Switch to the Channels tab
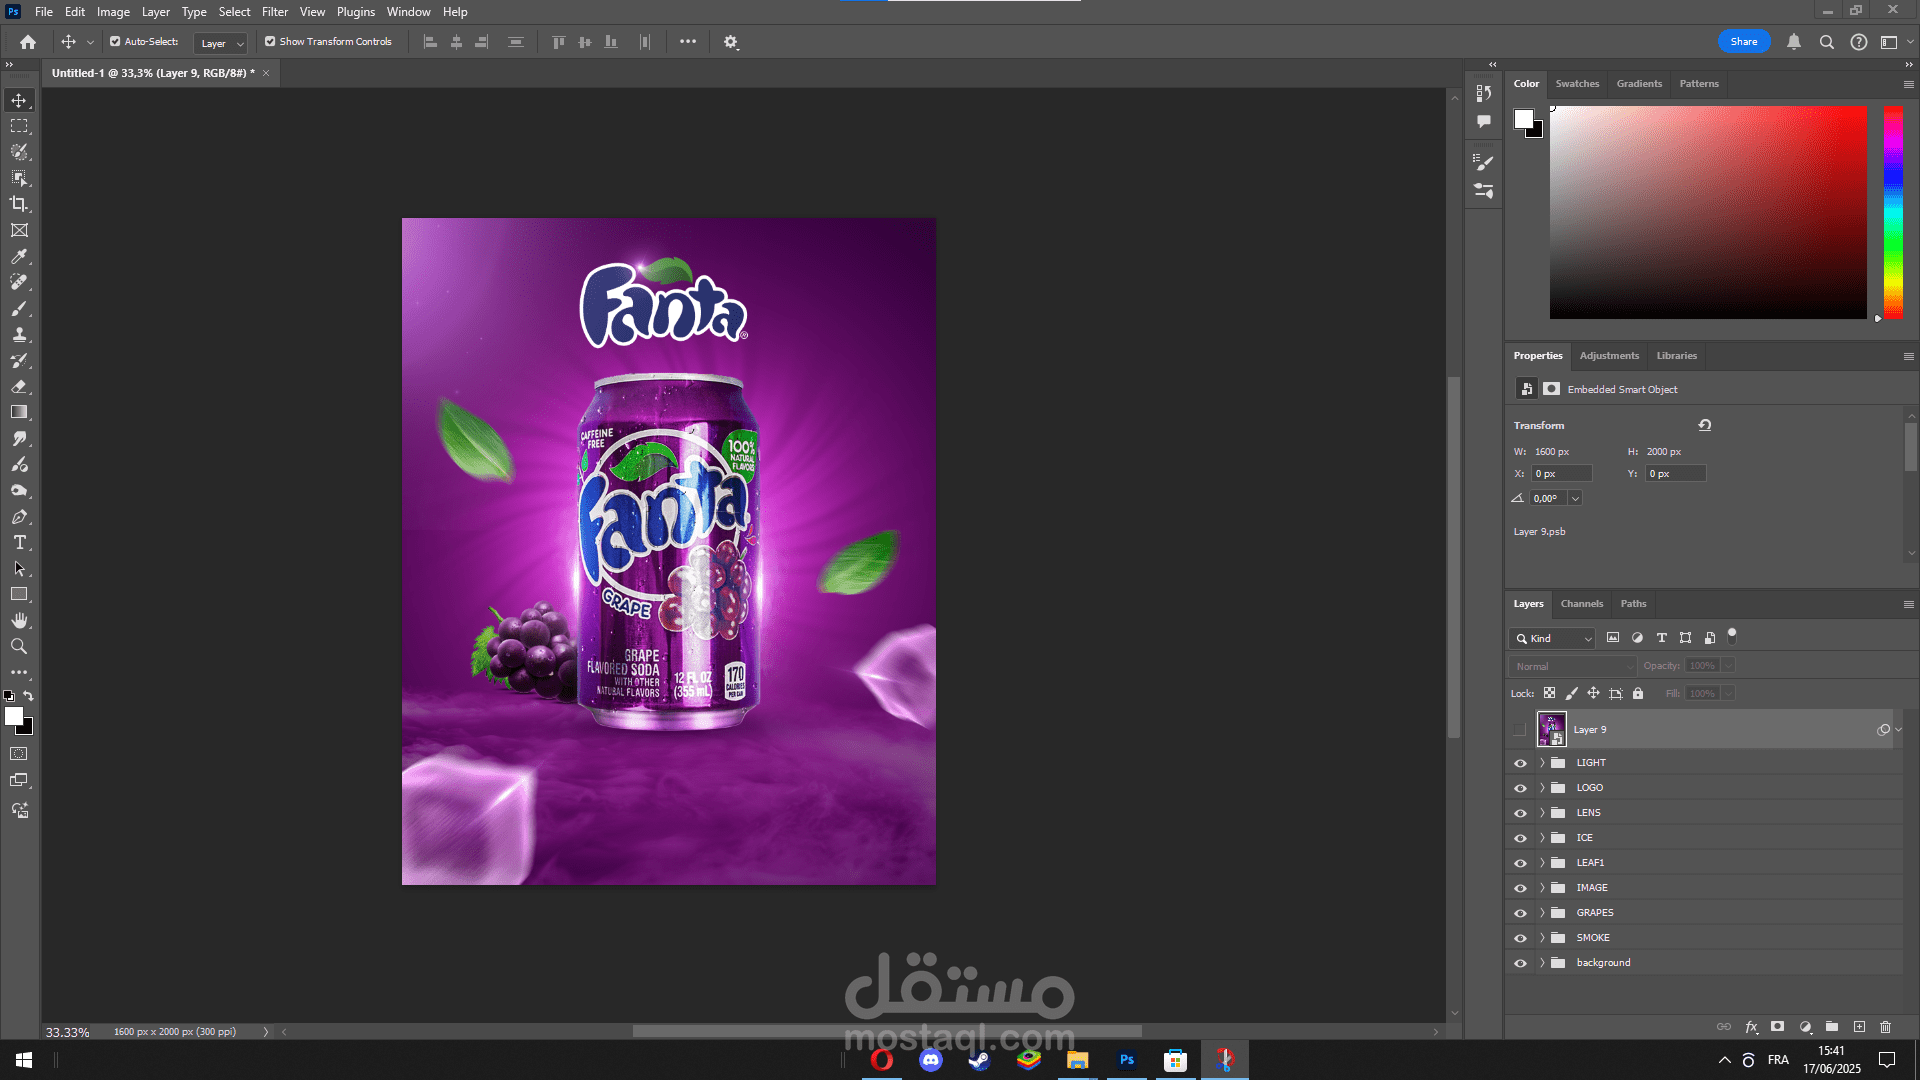This screenshot has width=1920, height=1080. (x=1582, y=604)
